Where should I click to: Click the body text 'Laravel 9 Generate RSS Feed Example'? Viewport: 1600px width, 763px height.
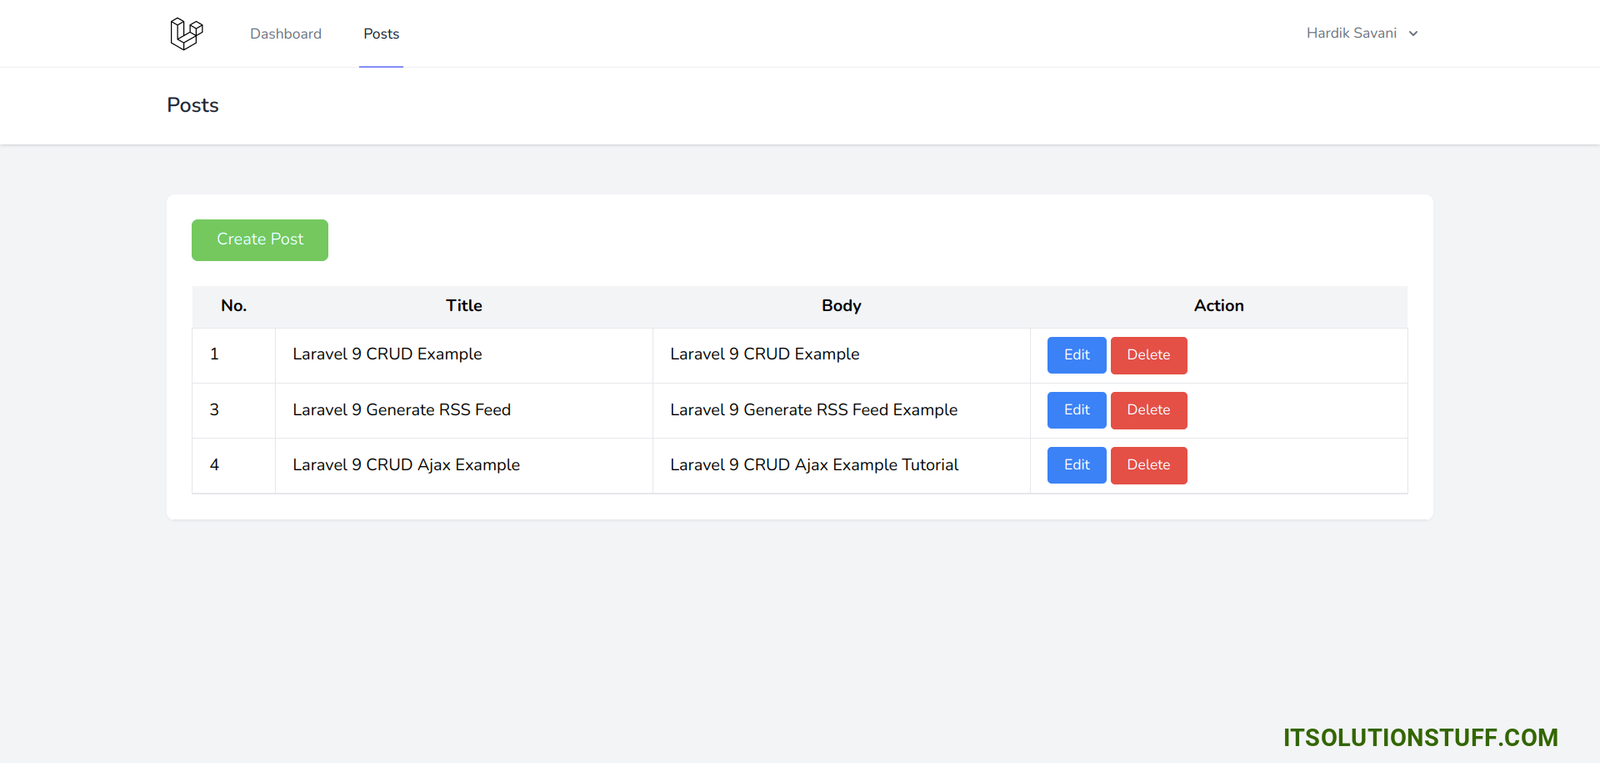813,410
